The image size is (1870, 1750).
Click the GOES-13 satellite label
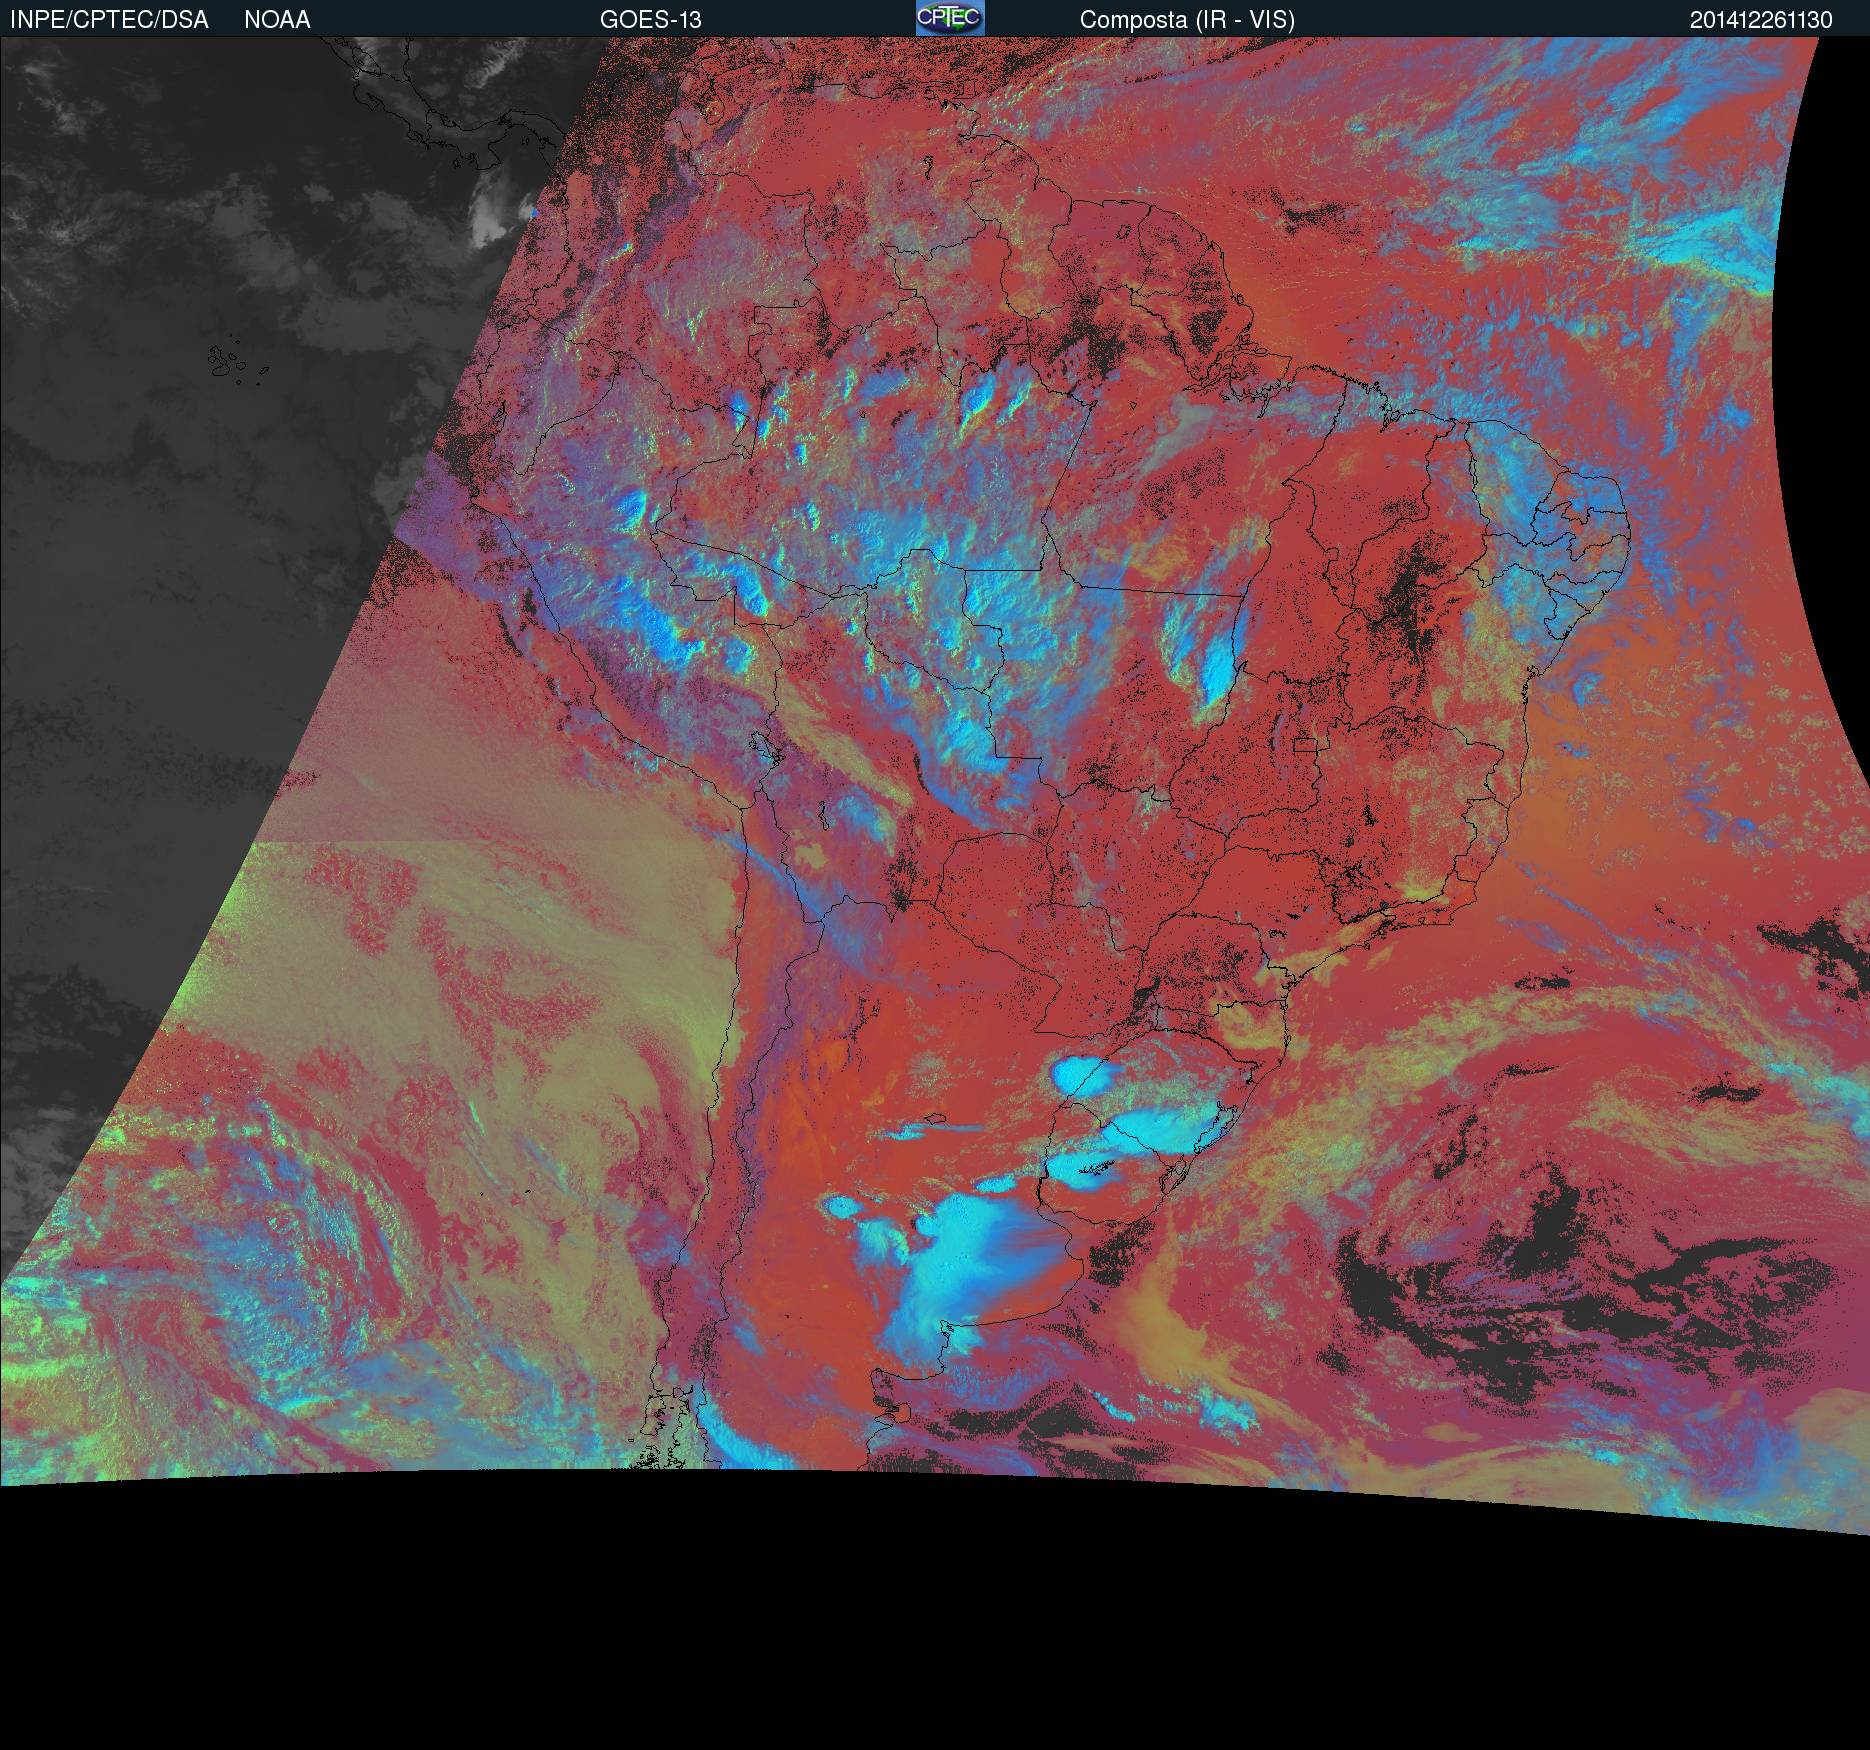coord(650,20)
